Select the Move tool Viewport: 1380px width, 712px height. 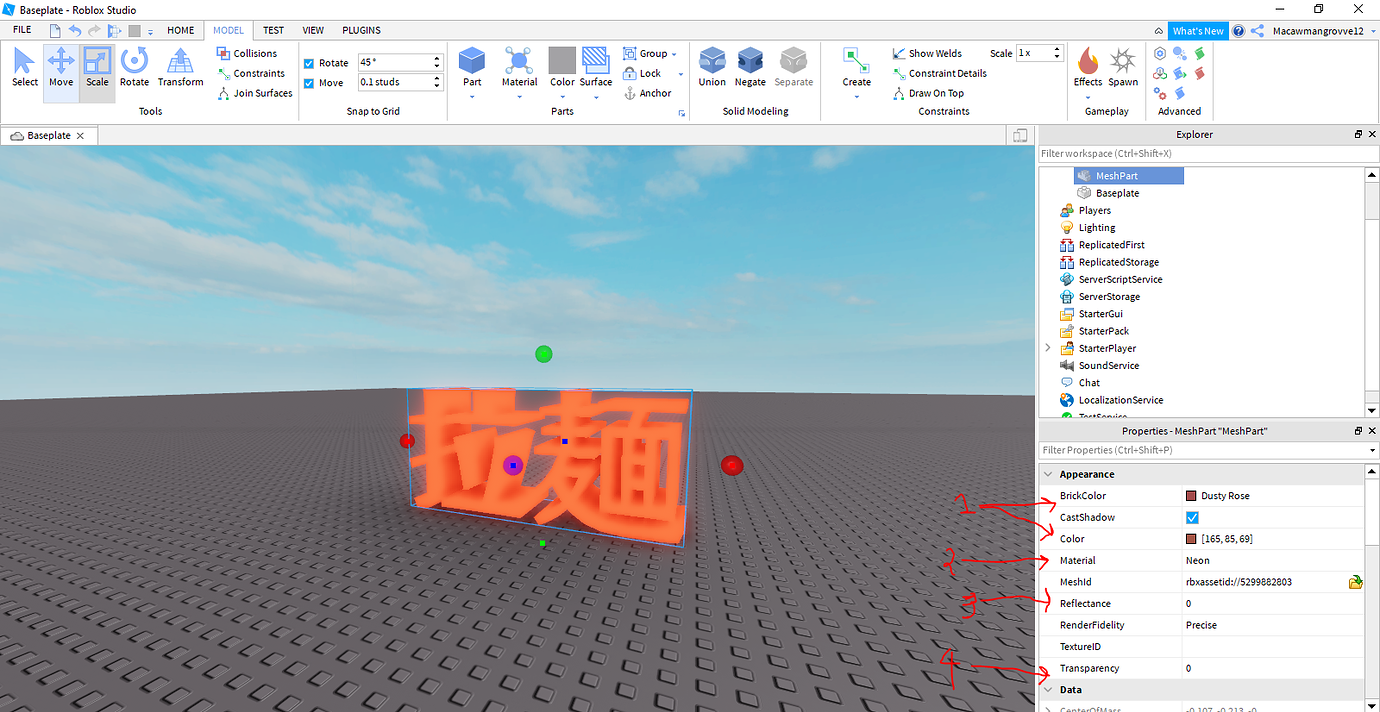(60, 68)
